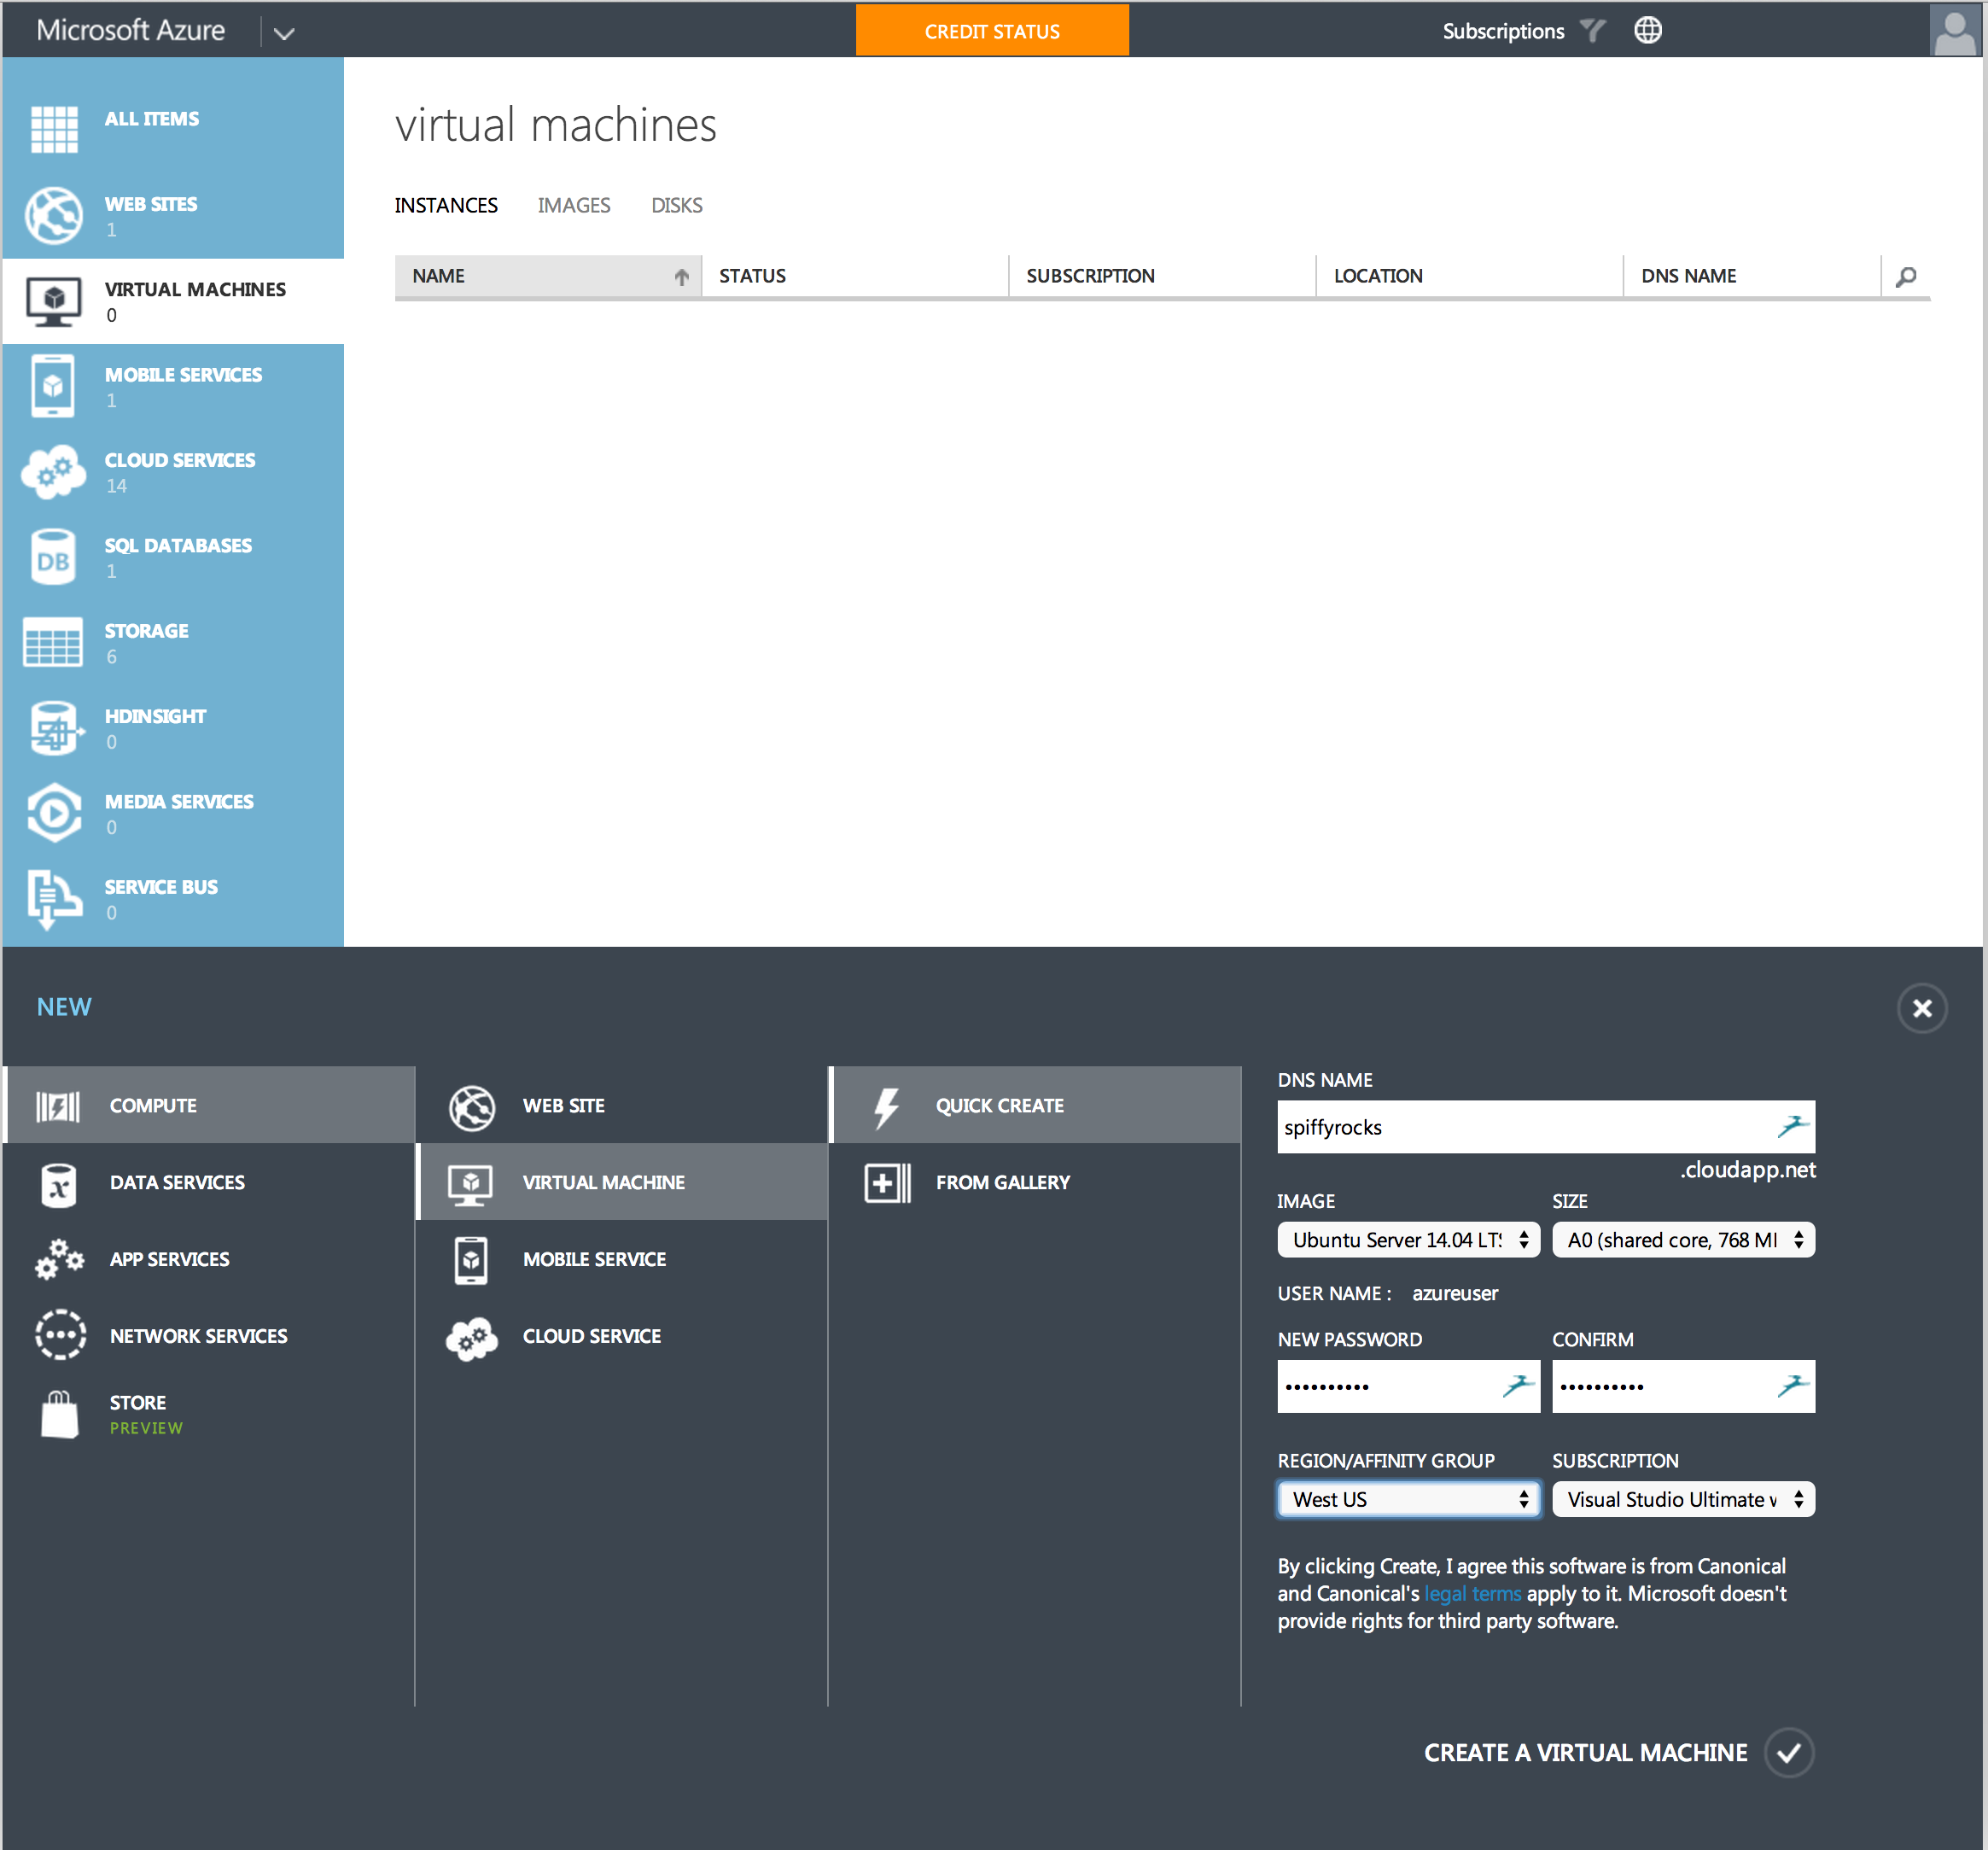
Task: Sort by the Name column arrow
Action: [x=681, y=277]
